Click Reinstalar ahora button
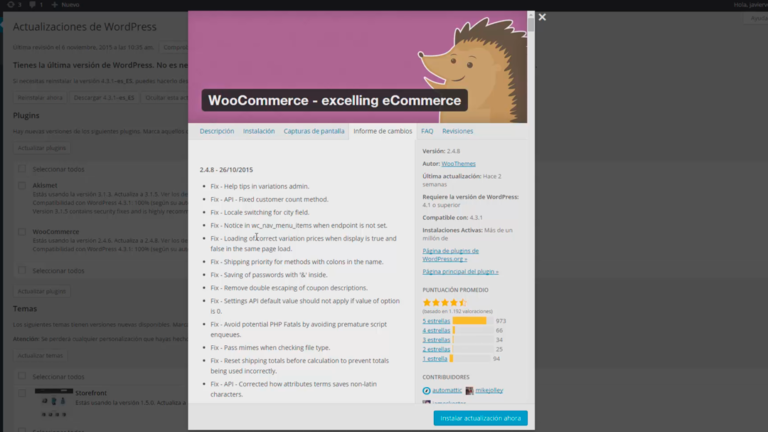Screen dimensions: 768x432 point(40,97)
